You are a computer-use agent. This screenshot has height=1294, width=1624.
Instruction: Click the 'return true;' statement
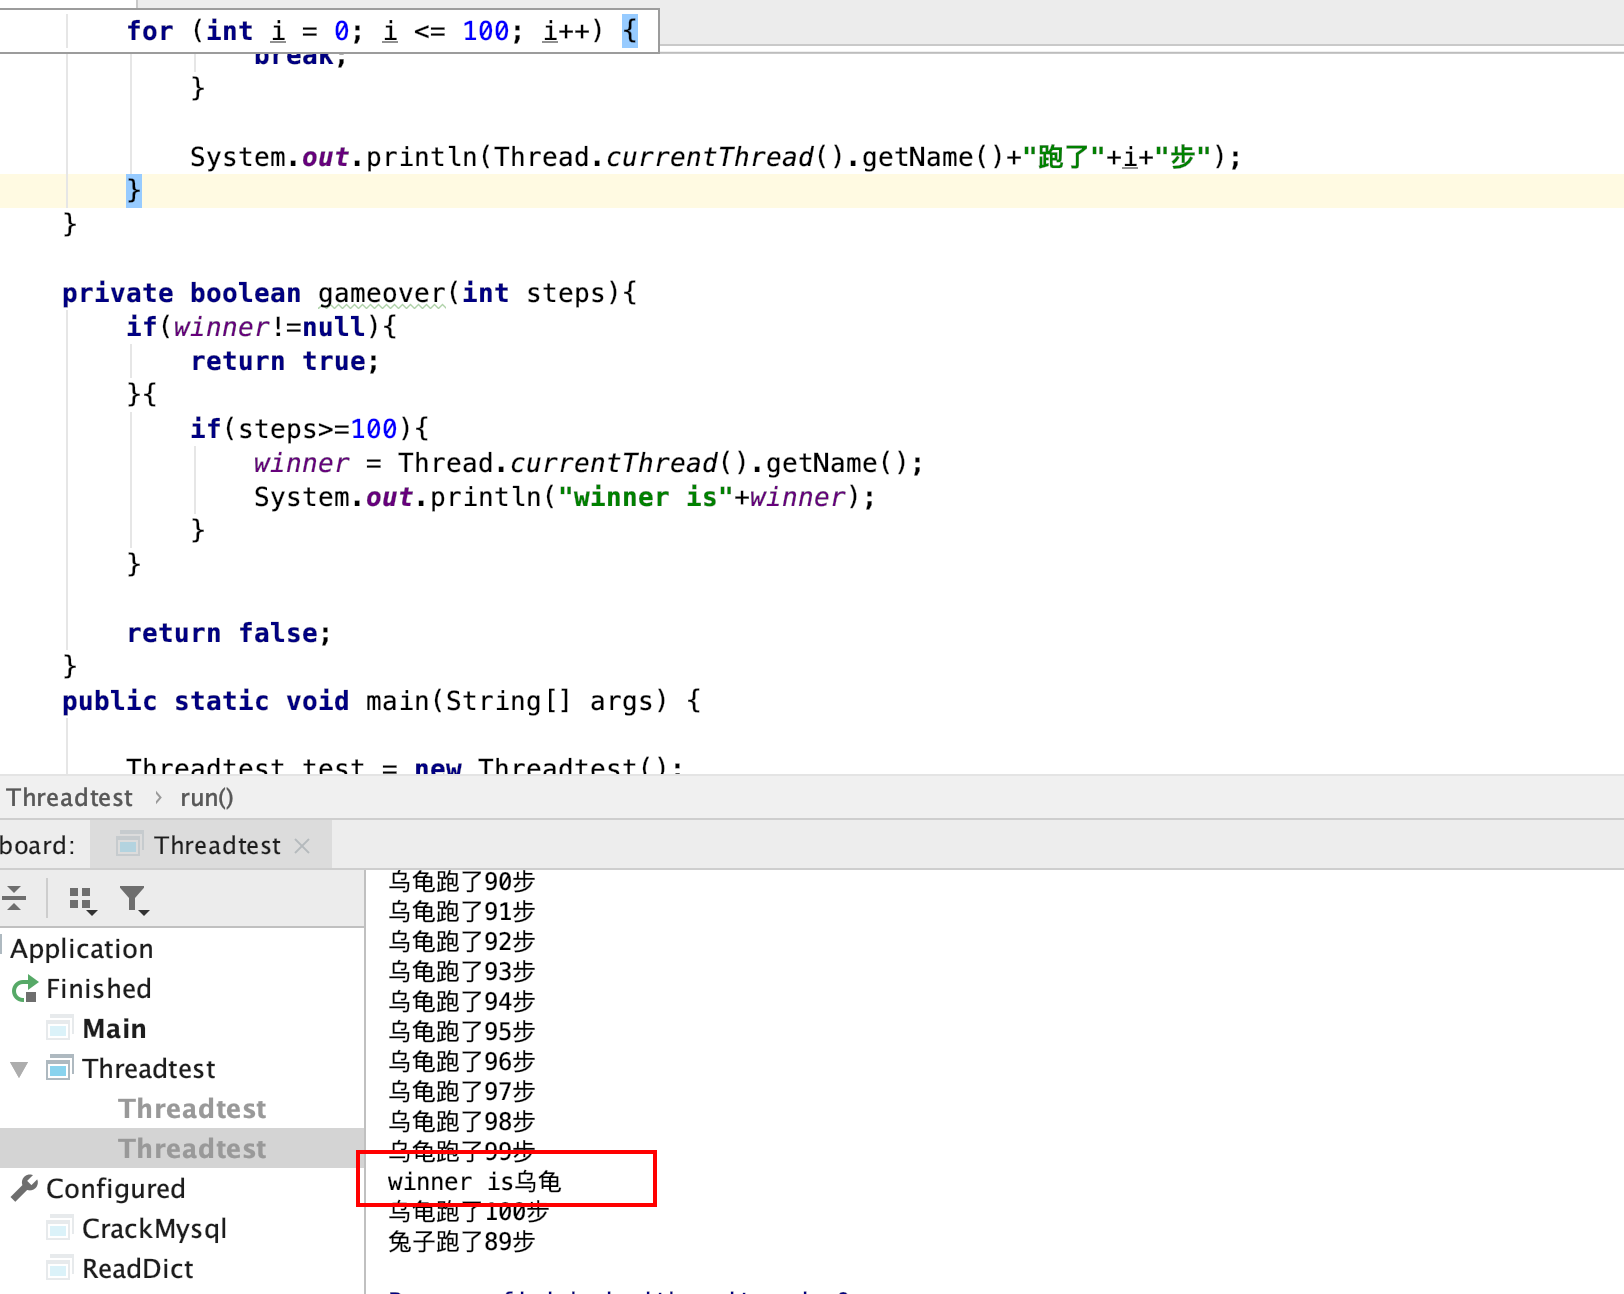(284, 361)
